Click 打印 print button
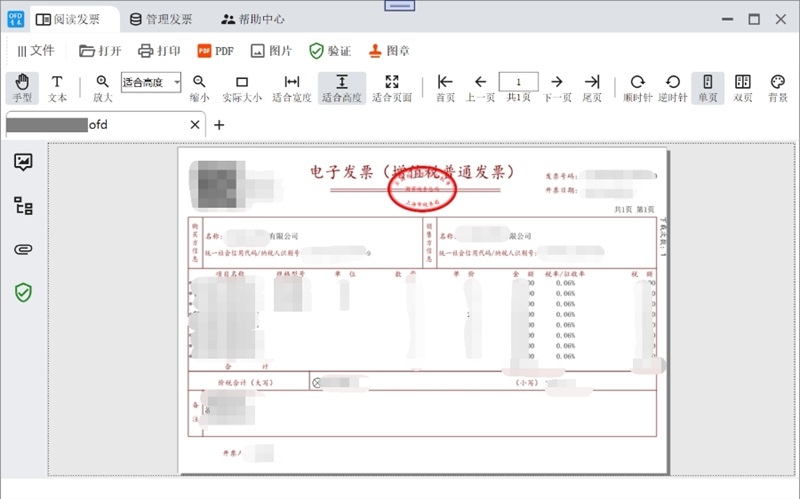This screenshot has width=800, height=499. (159, 51)
